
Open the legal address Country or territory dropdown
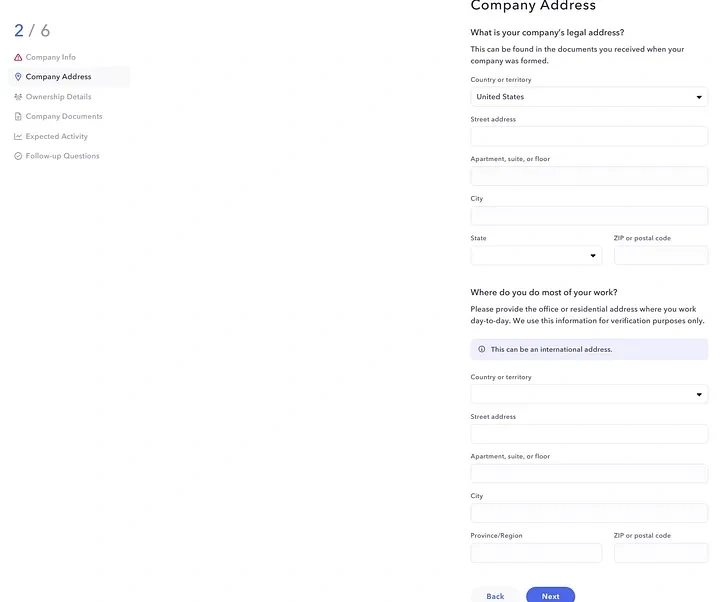(589, 97)
